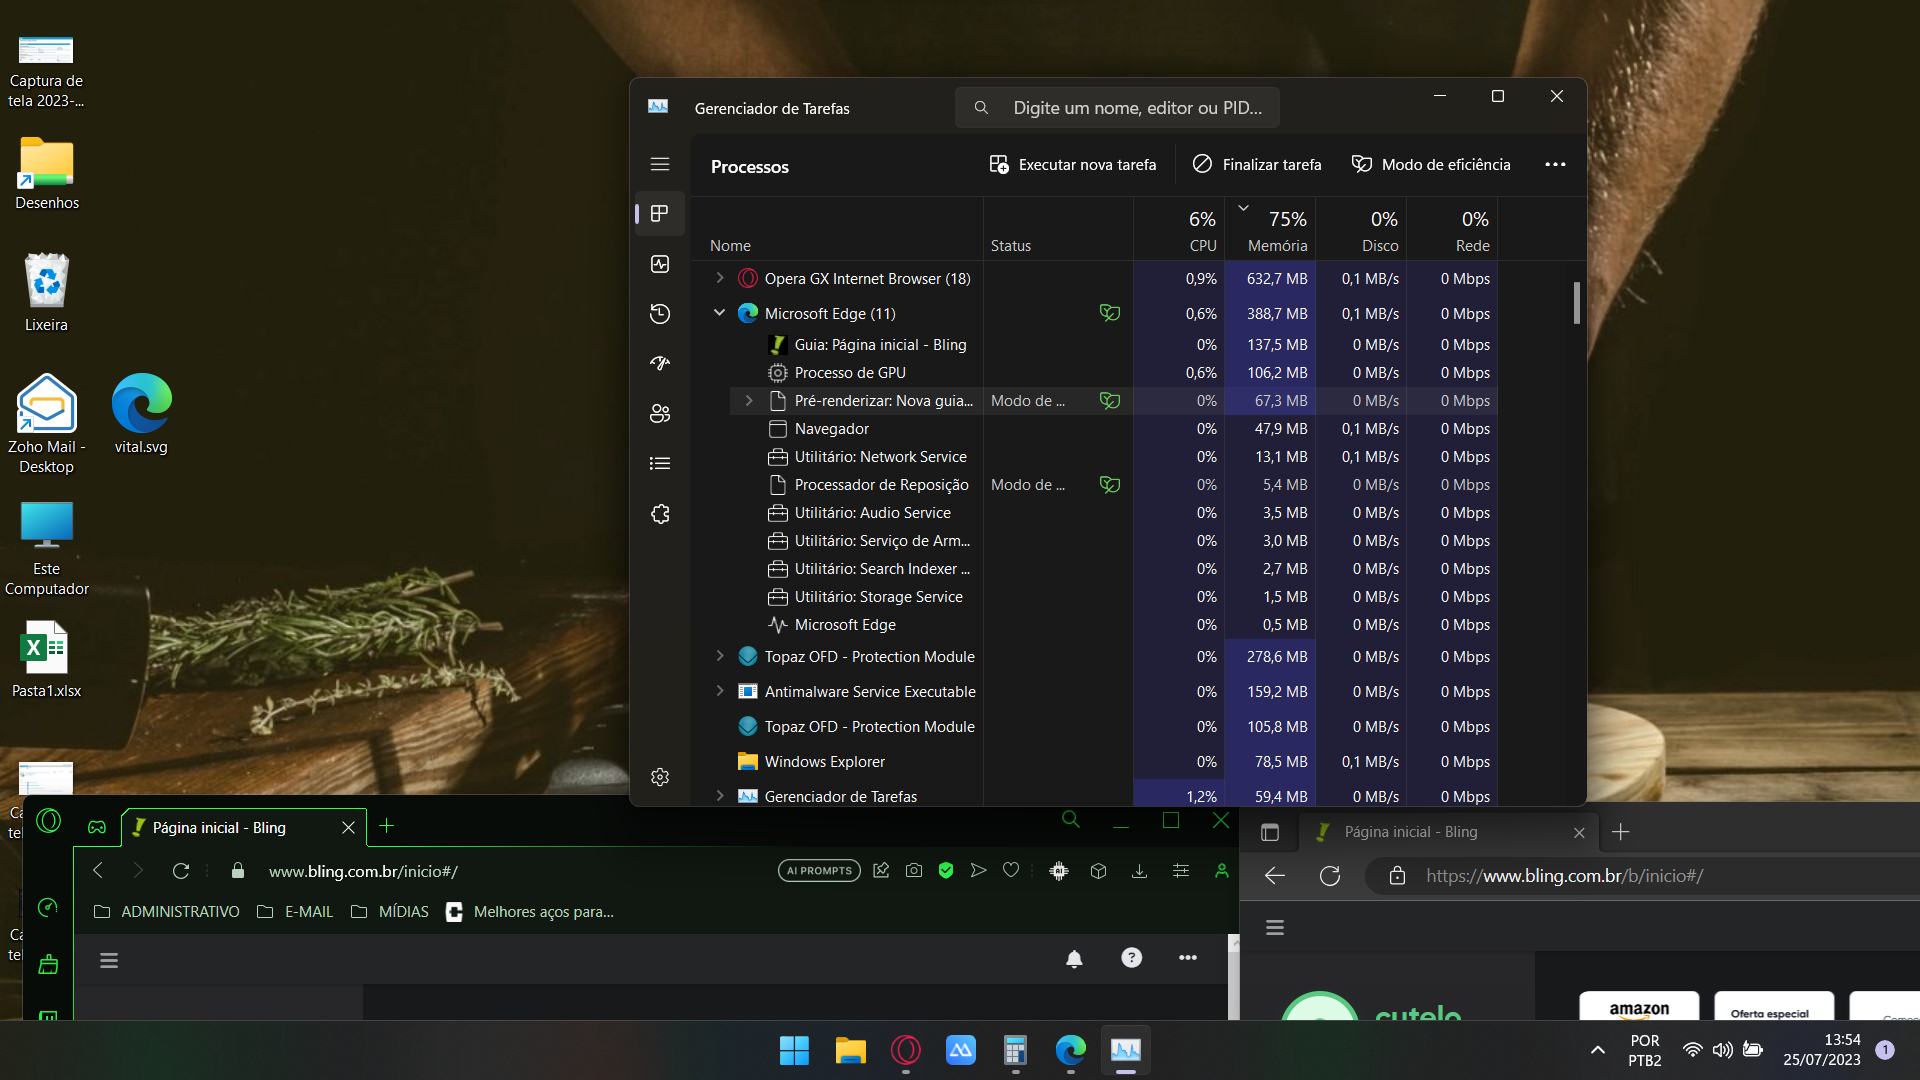
Task: Open Opera search tabs magnifier icon
Action: click(1071, 820)
